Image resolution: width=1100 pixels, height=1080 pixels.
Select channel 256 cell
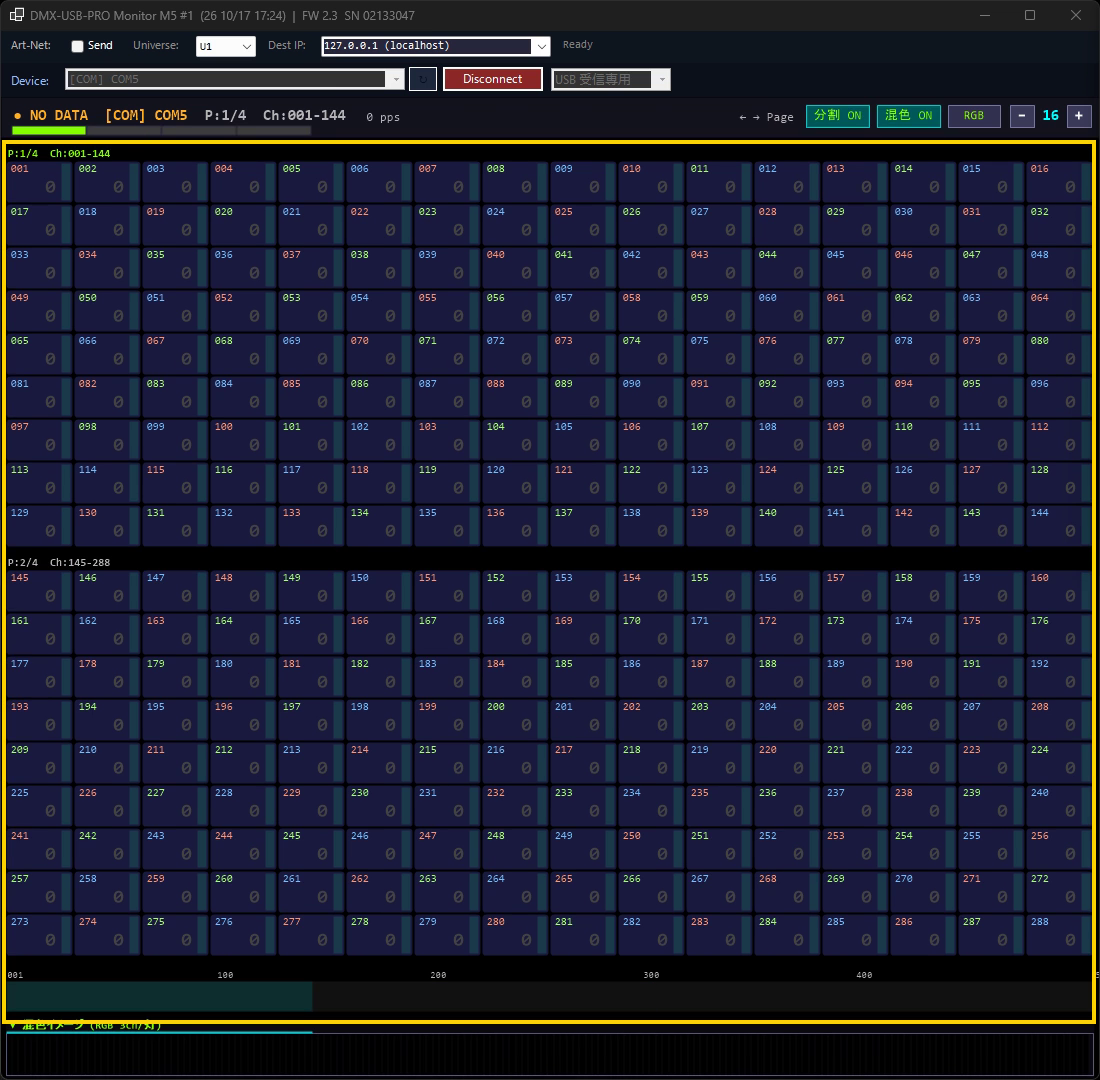click(x=1059, y=848)
